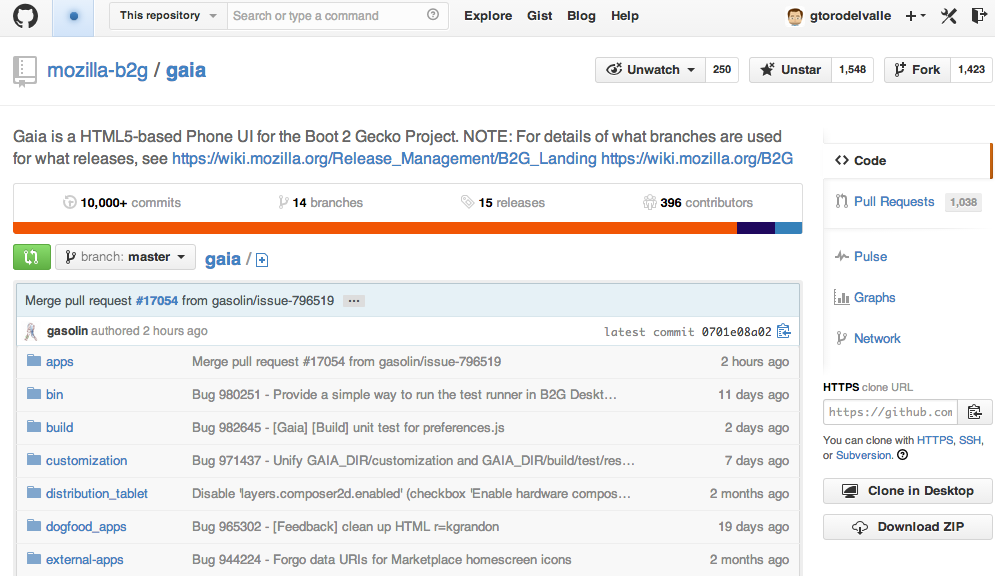This screenshot has width=995, height=576.
Task: Open the Gist menu item
Action: click(539, 16)
